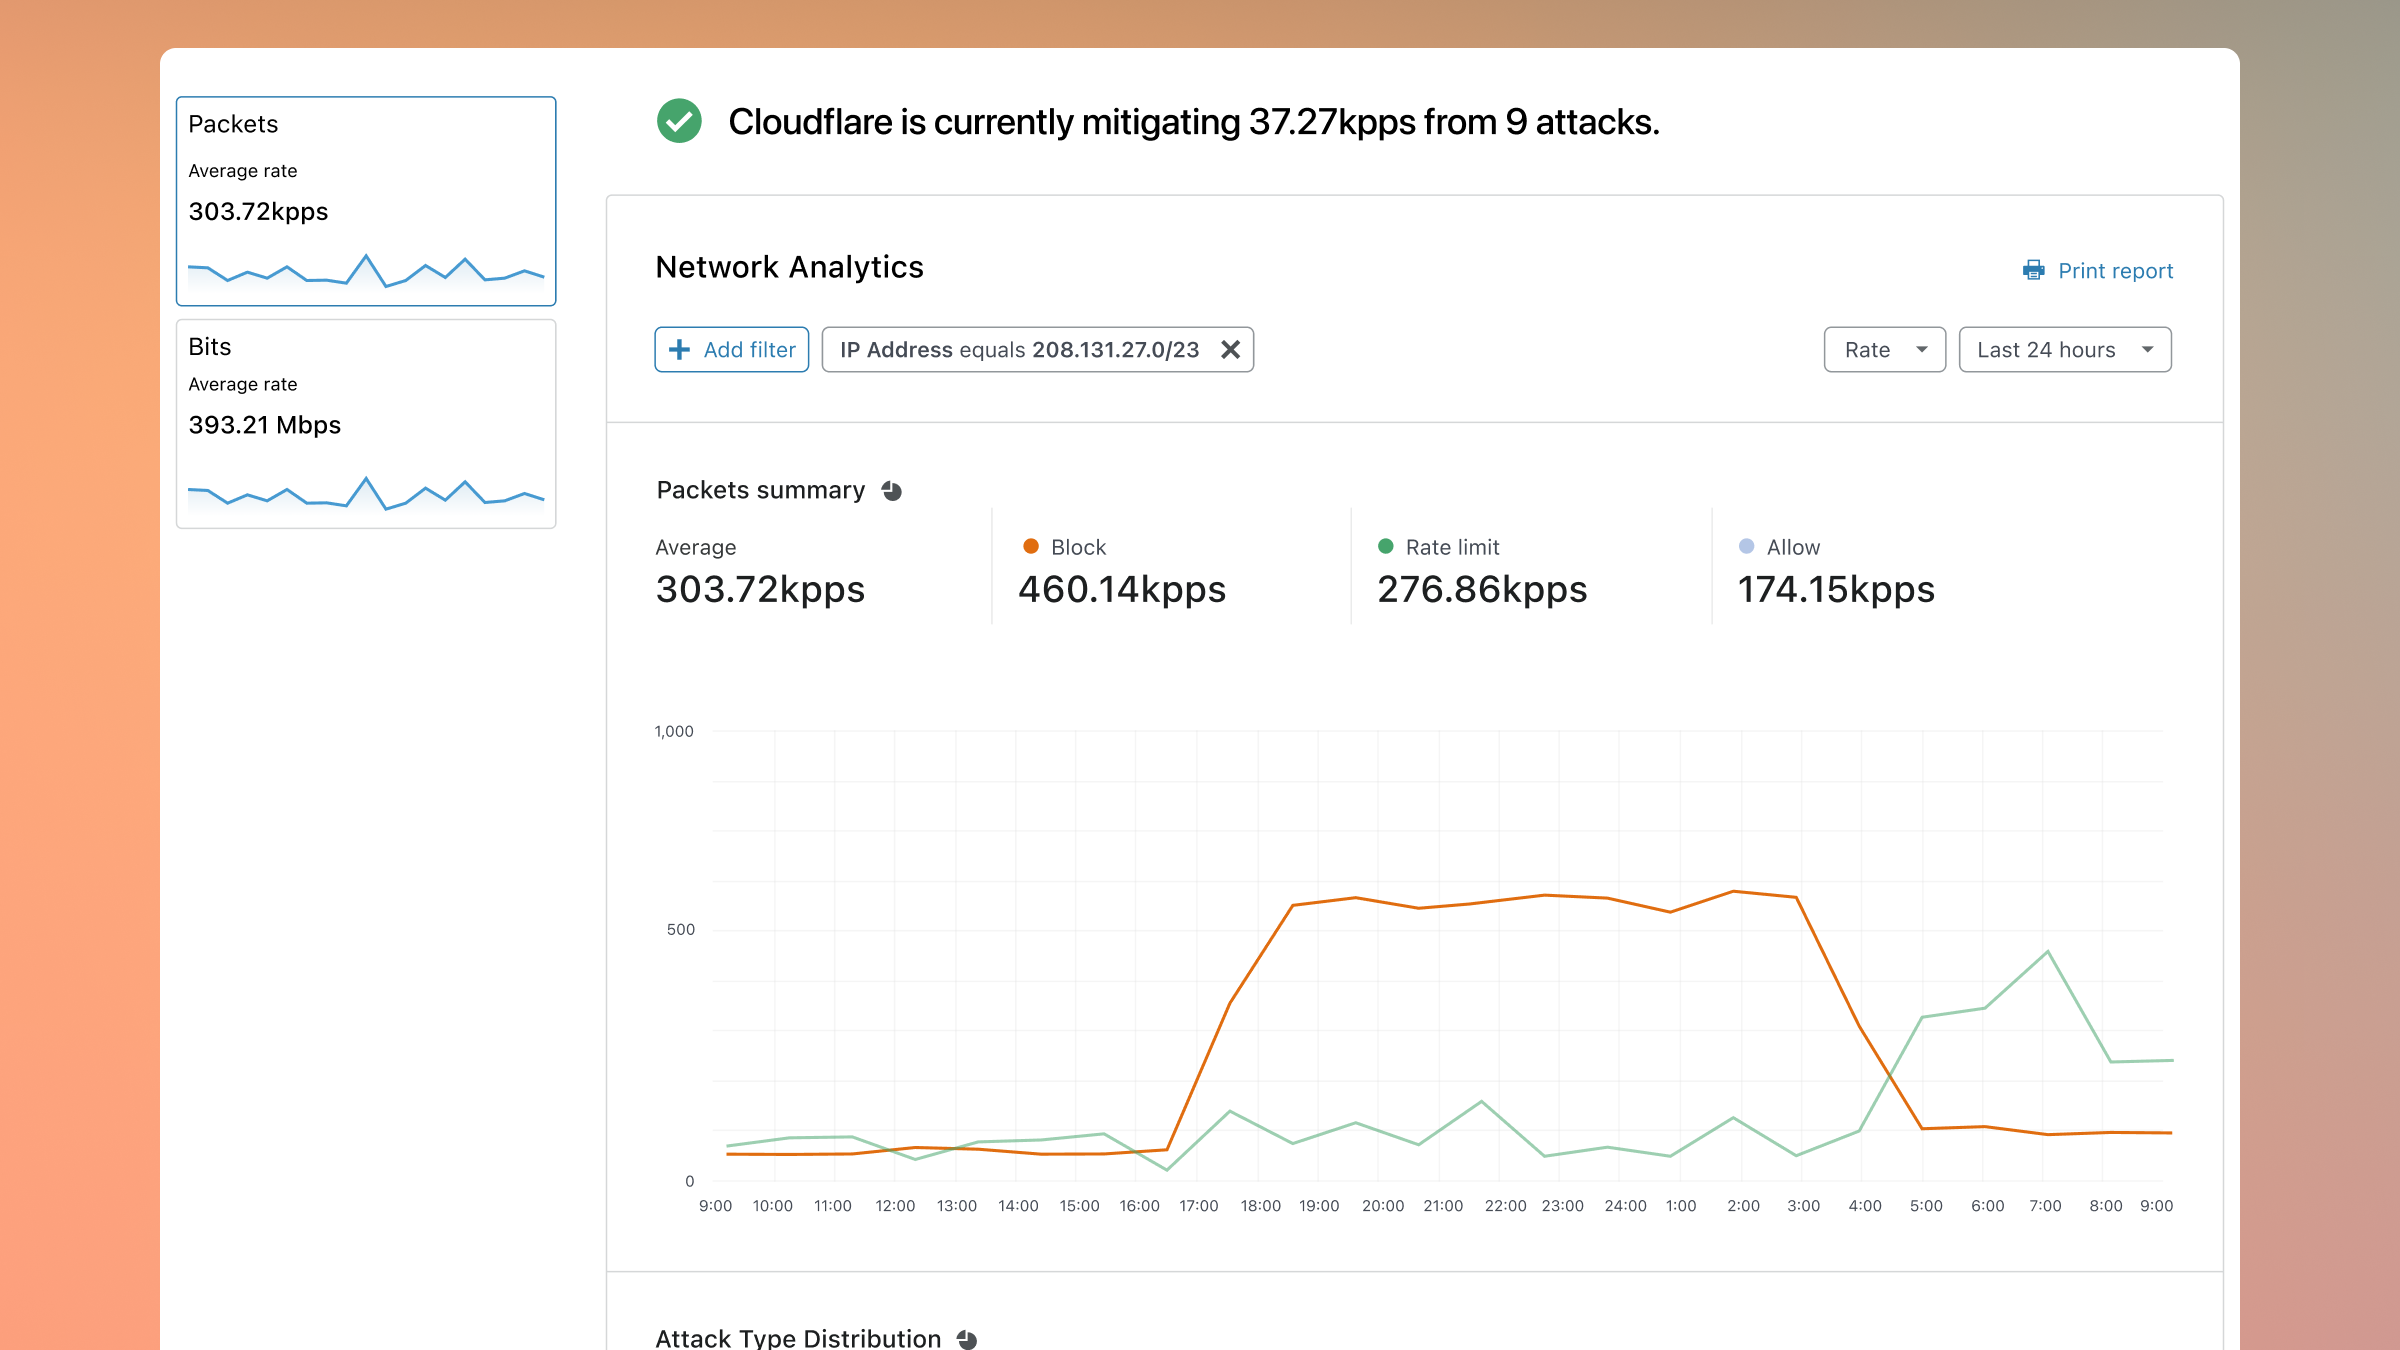Viewport: 2400px width, 1350px height.
Task: Click the Packets summary pie chart icon
Action: click(x=892, y=491)
